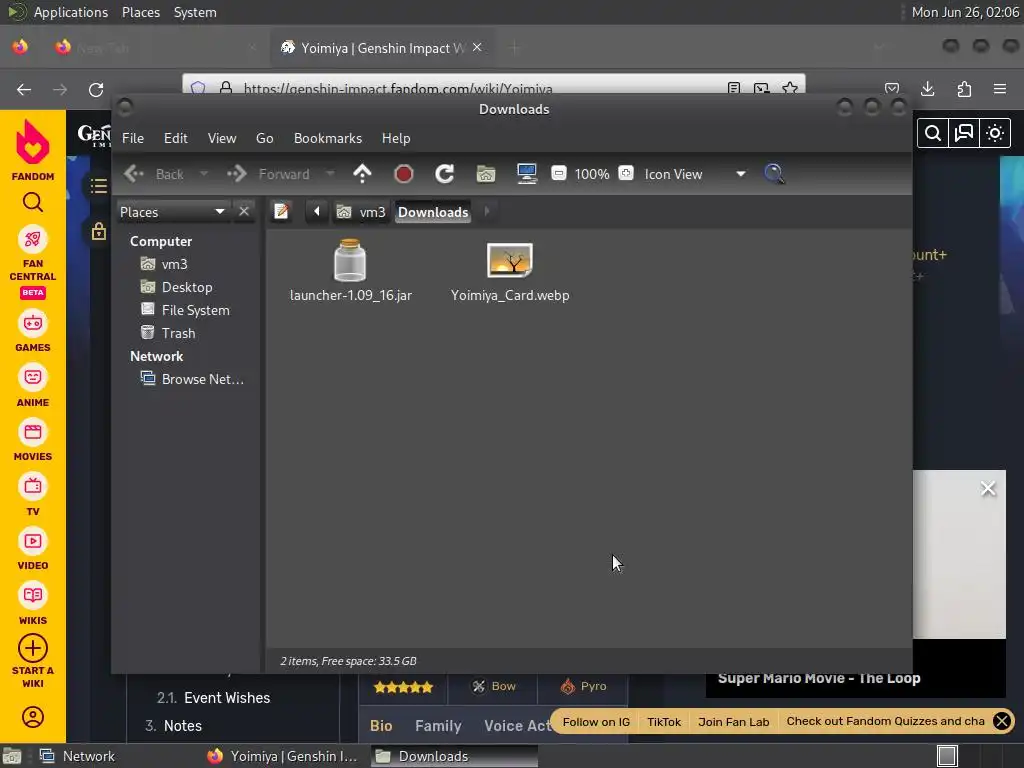Image resolution: width=1024 pixels, height=768 pixels.
Task: Dismiss the bottom Fandom notification bar
Action: [x=1001, y=721]
